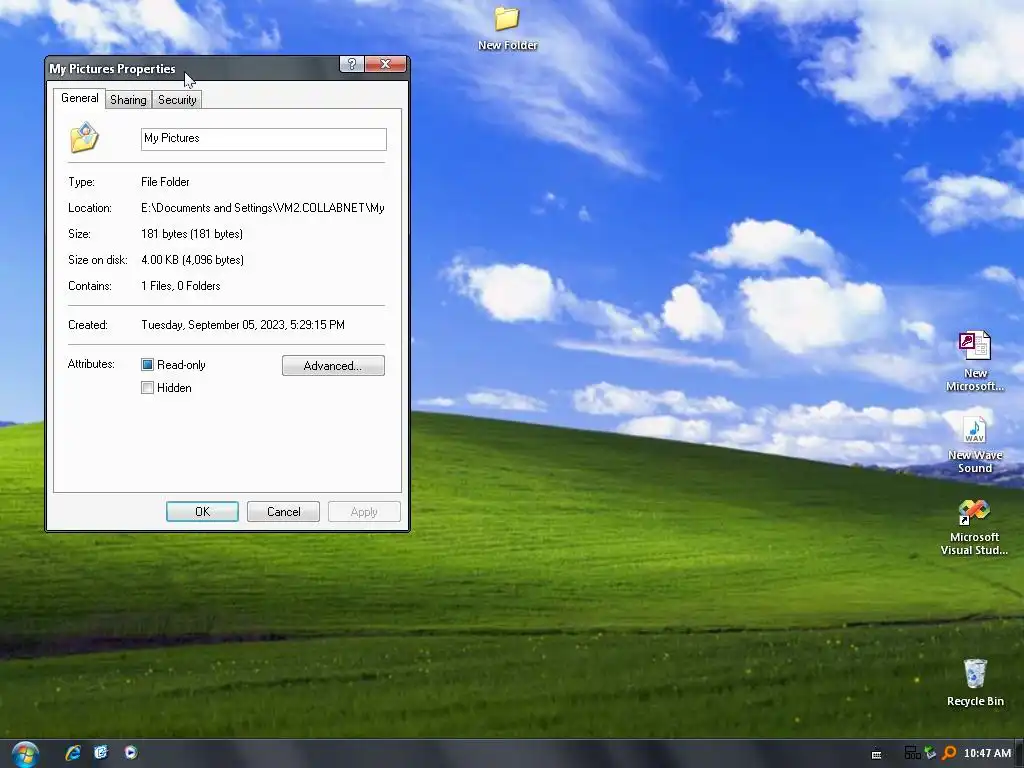Click the location path E:\Documents and Settings
The width and height of the screenshot is (1024, 768).
click(263, 208)
